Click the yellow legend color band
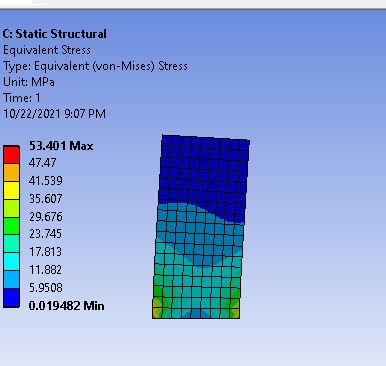This screenshot has width=386, height=366. 11,190
